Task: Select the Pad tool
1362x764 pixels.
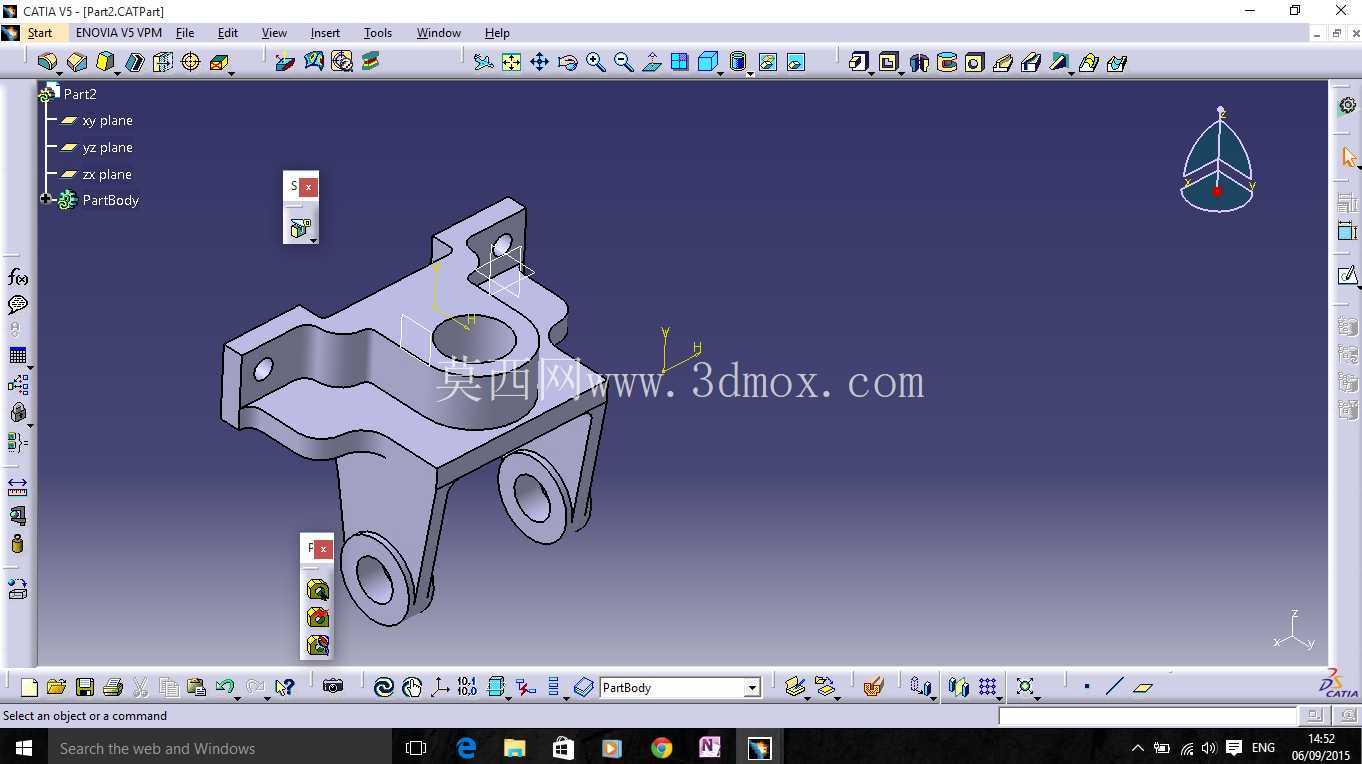Action: [x=858, y=62]
